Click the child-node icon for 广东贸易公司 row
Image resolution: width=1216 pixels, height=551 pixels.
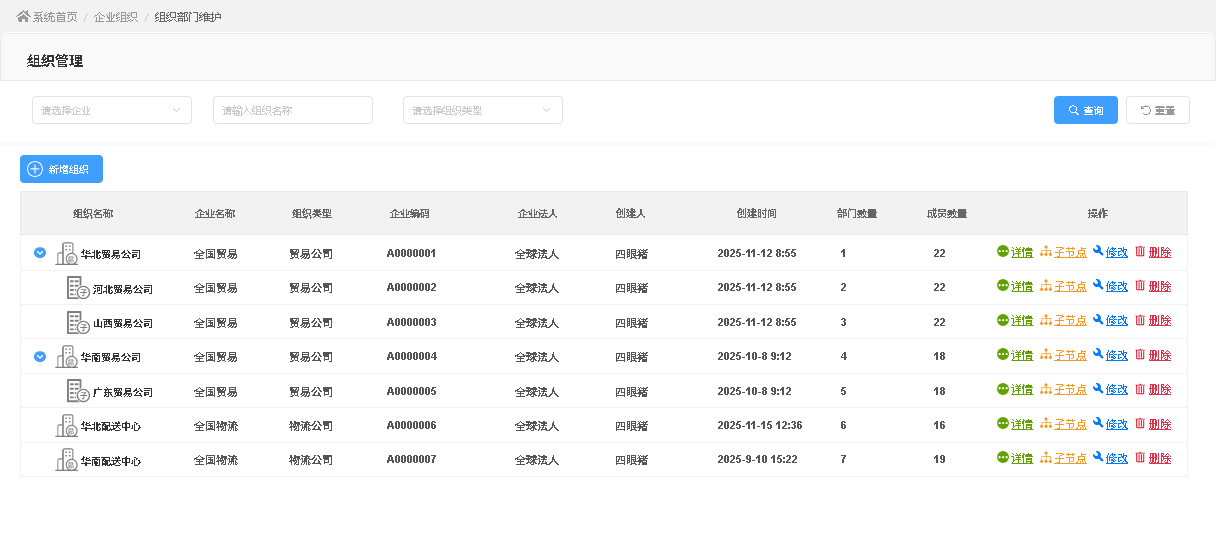tap(1046, 389)
